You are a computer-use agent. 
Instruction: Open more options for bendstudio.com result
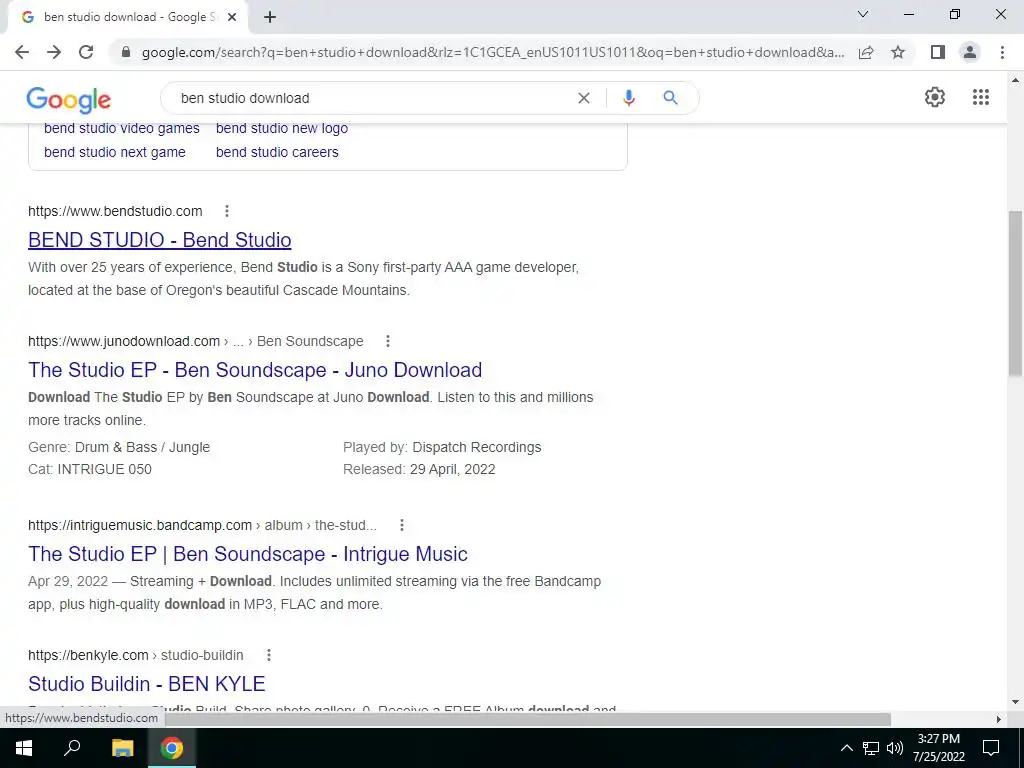[x=227, y=211]
